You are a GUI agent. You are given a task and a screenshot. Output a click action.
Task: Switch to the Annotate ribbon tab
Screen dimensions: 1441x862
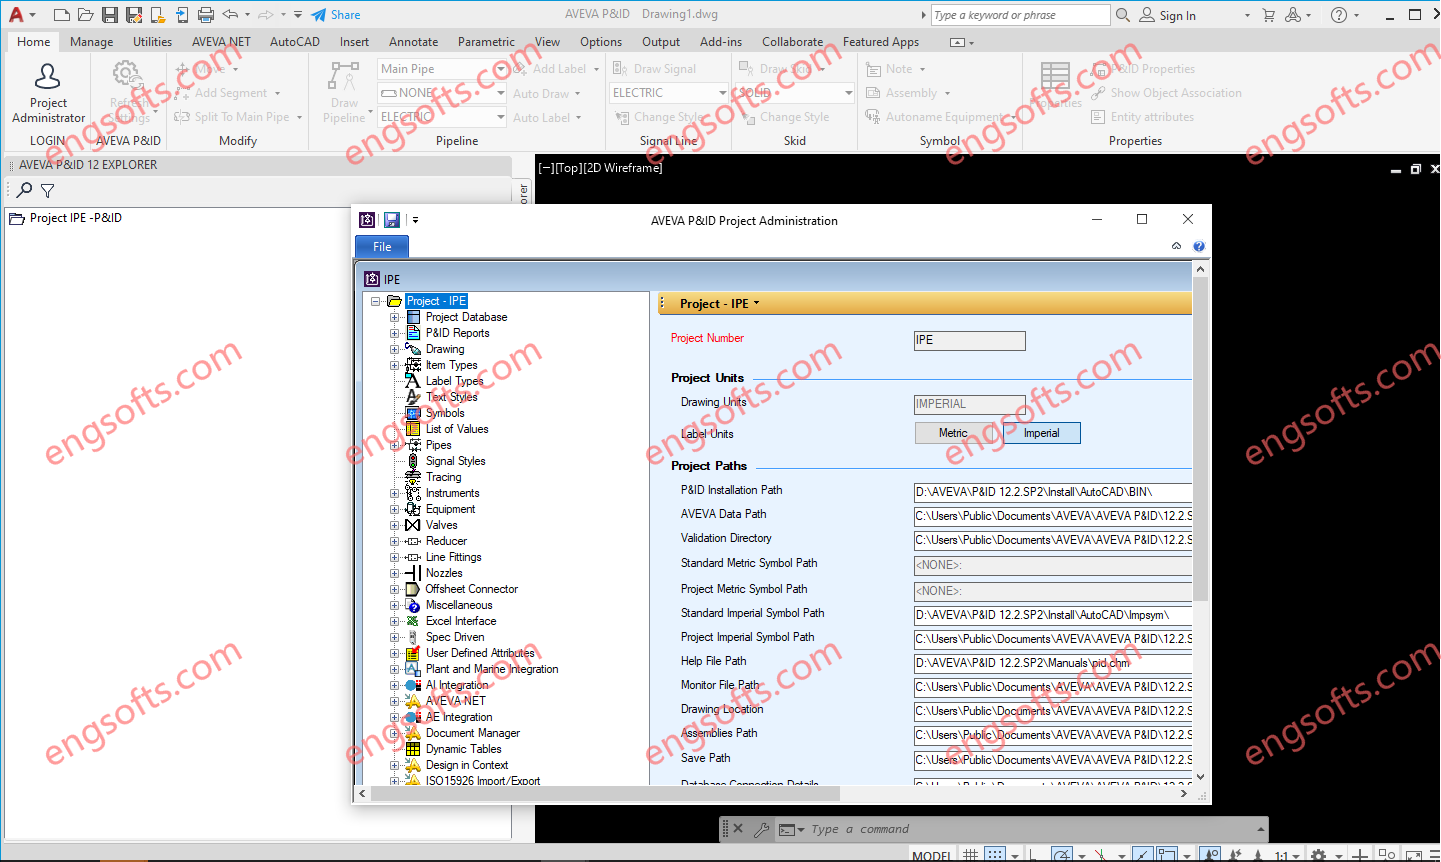413,41
